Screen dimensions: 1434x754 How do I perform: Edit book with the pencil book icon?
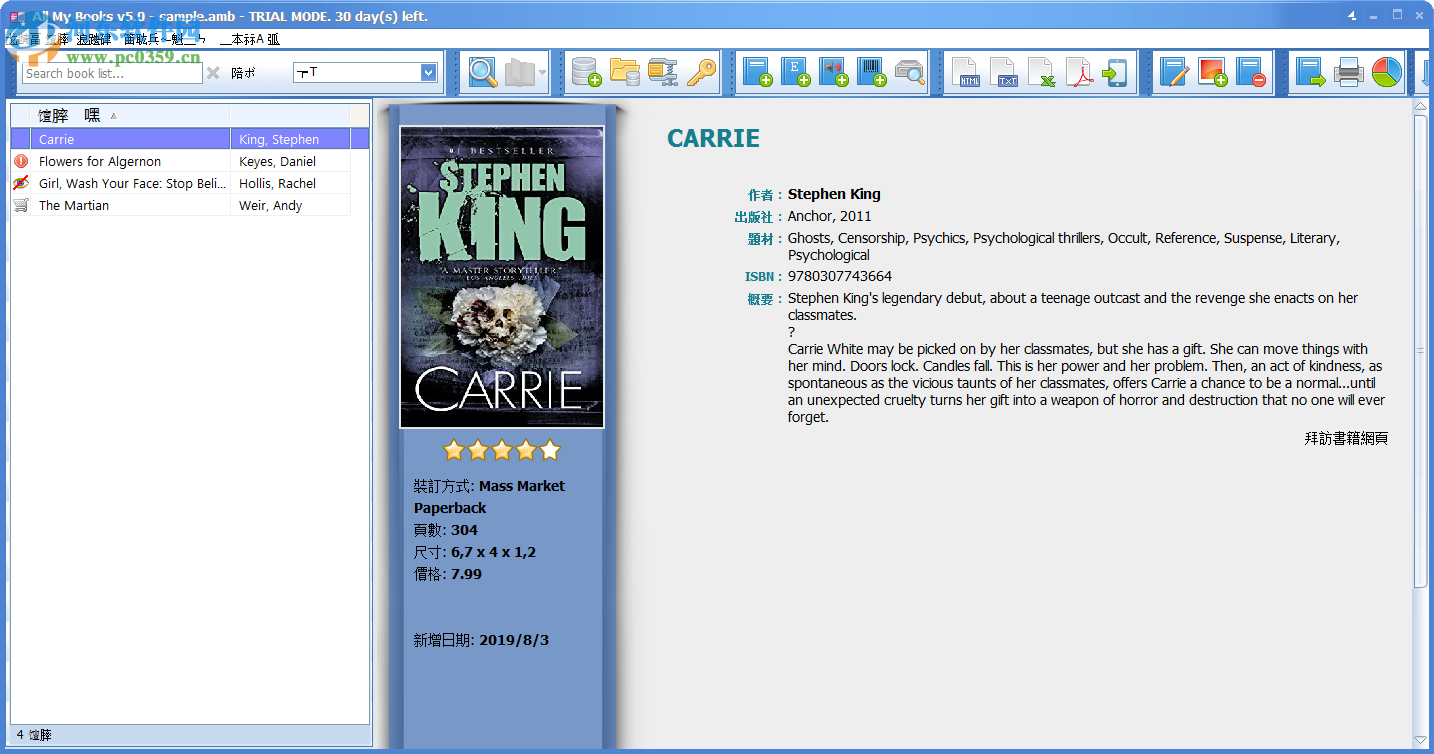point(1175,72)
